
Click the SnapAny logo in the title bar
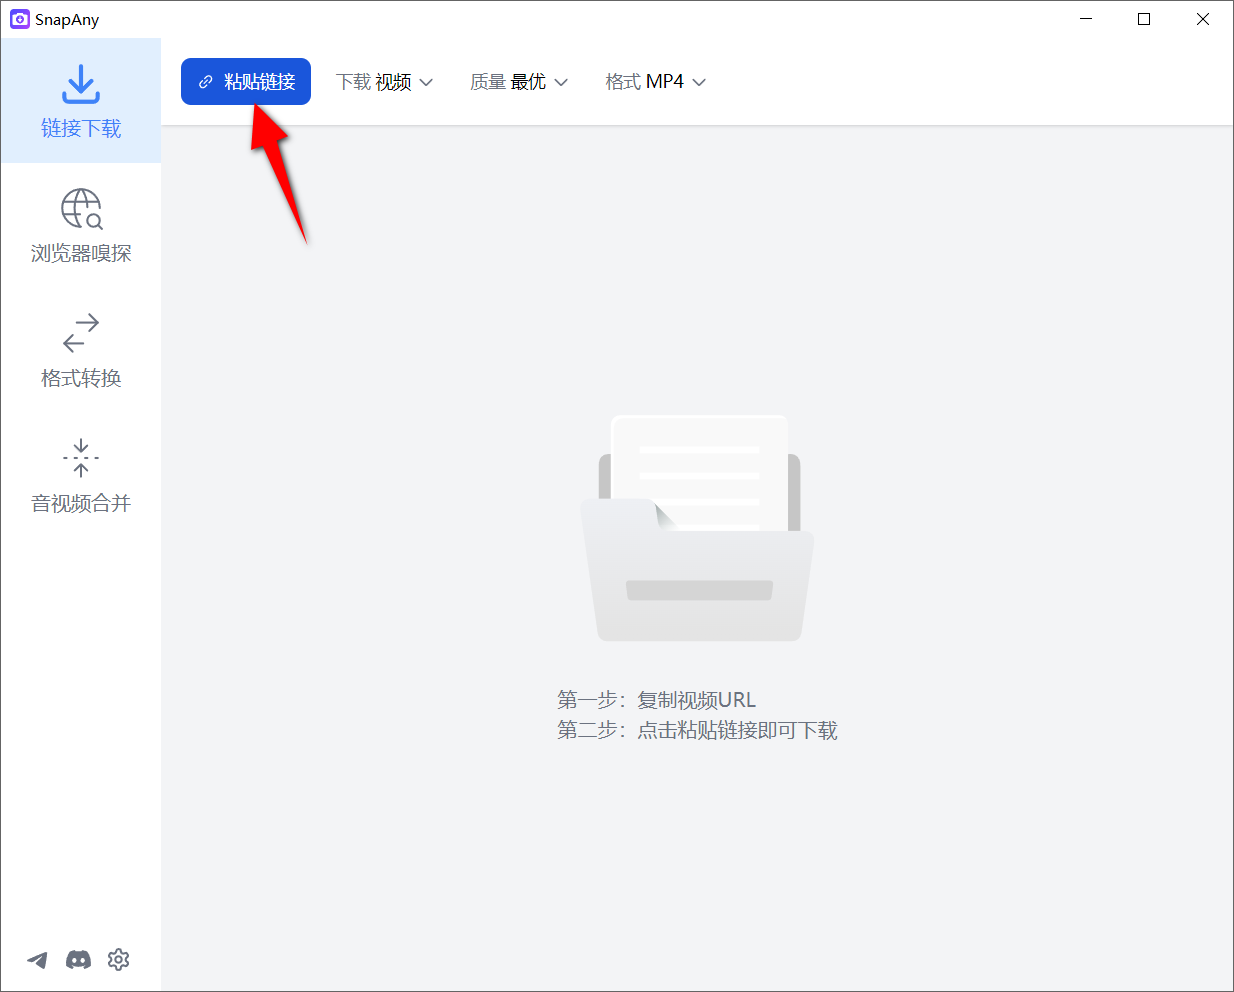coord(19,19)
